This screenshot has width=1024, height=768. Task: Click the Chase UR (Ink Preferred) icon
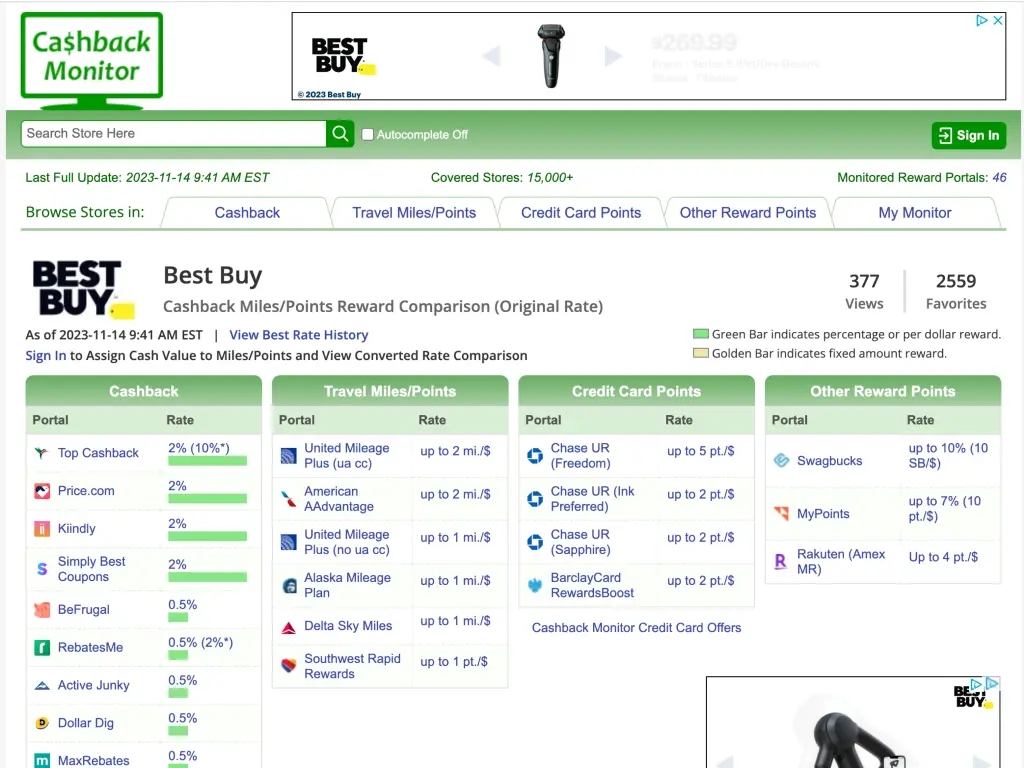click(535, 499)
